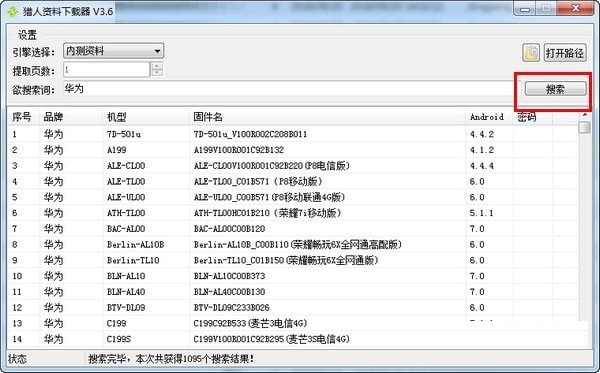Image resolution: width=600 pixels, height=373 pixels.
Task: Click Android version 5.1.1 cell
Action: [481, 213]
